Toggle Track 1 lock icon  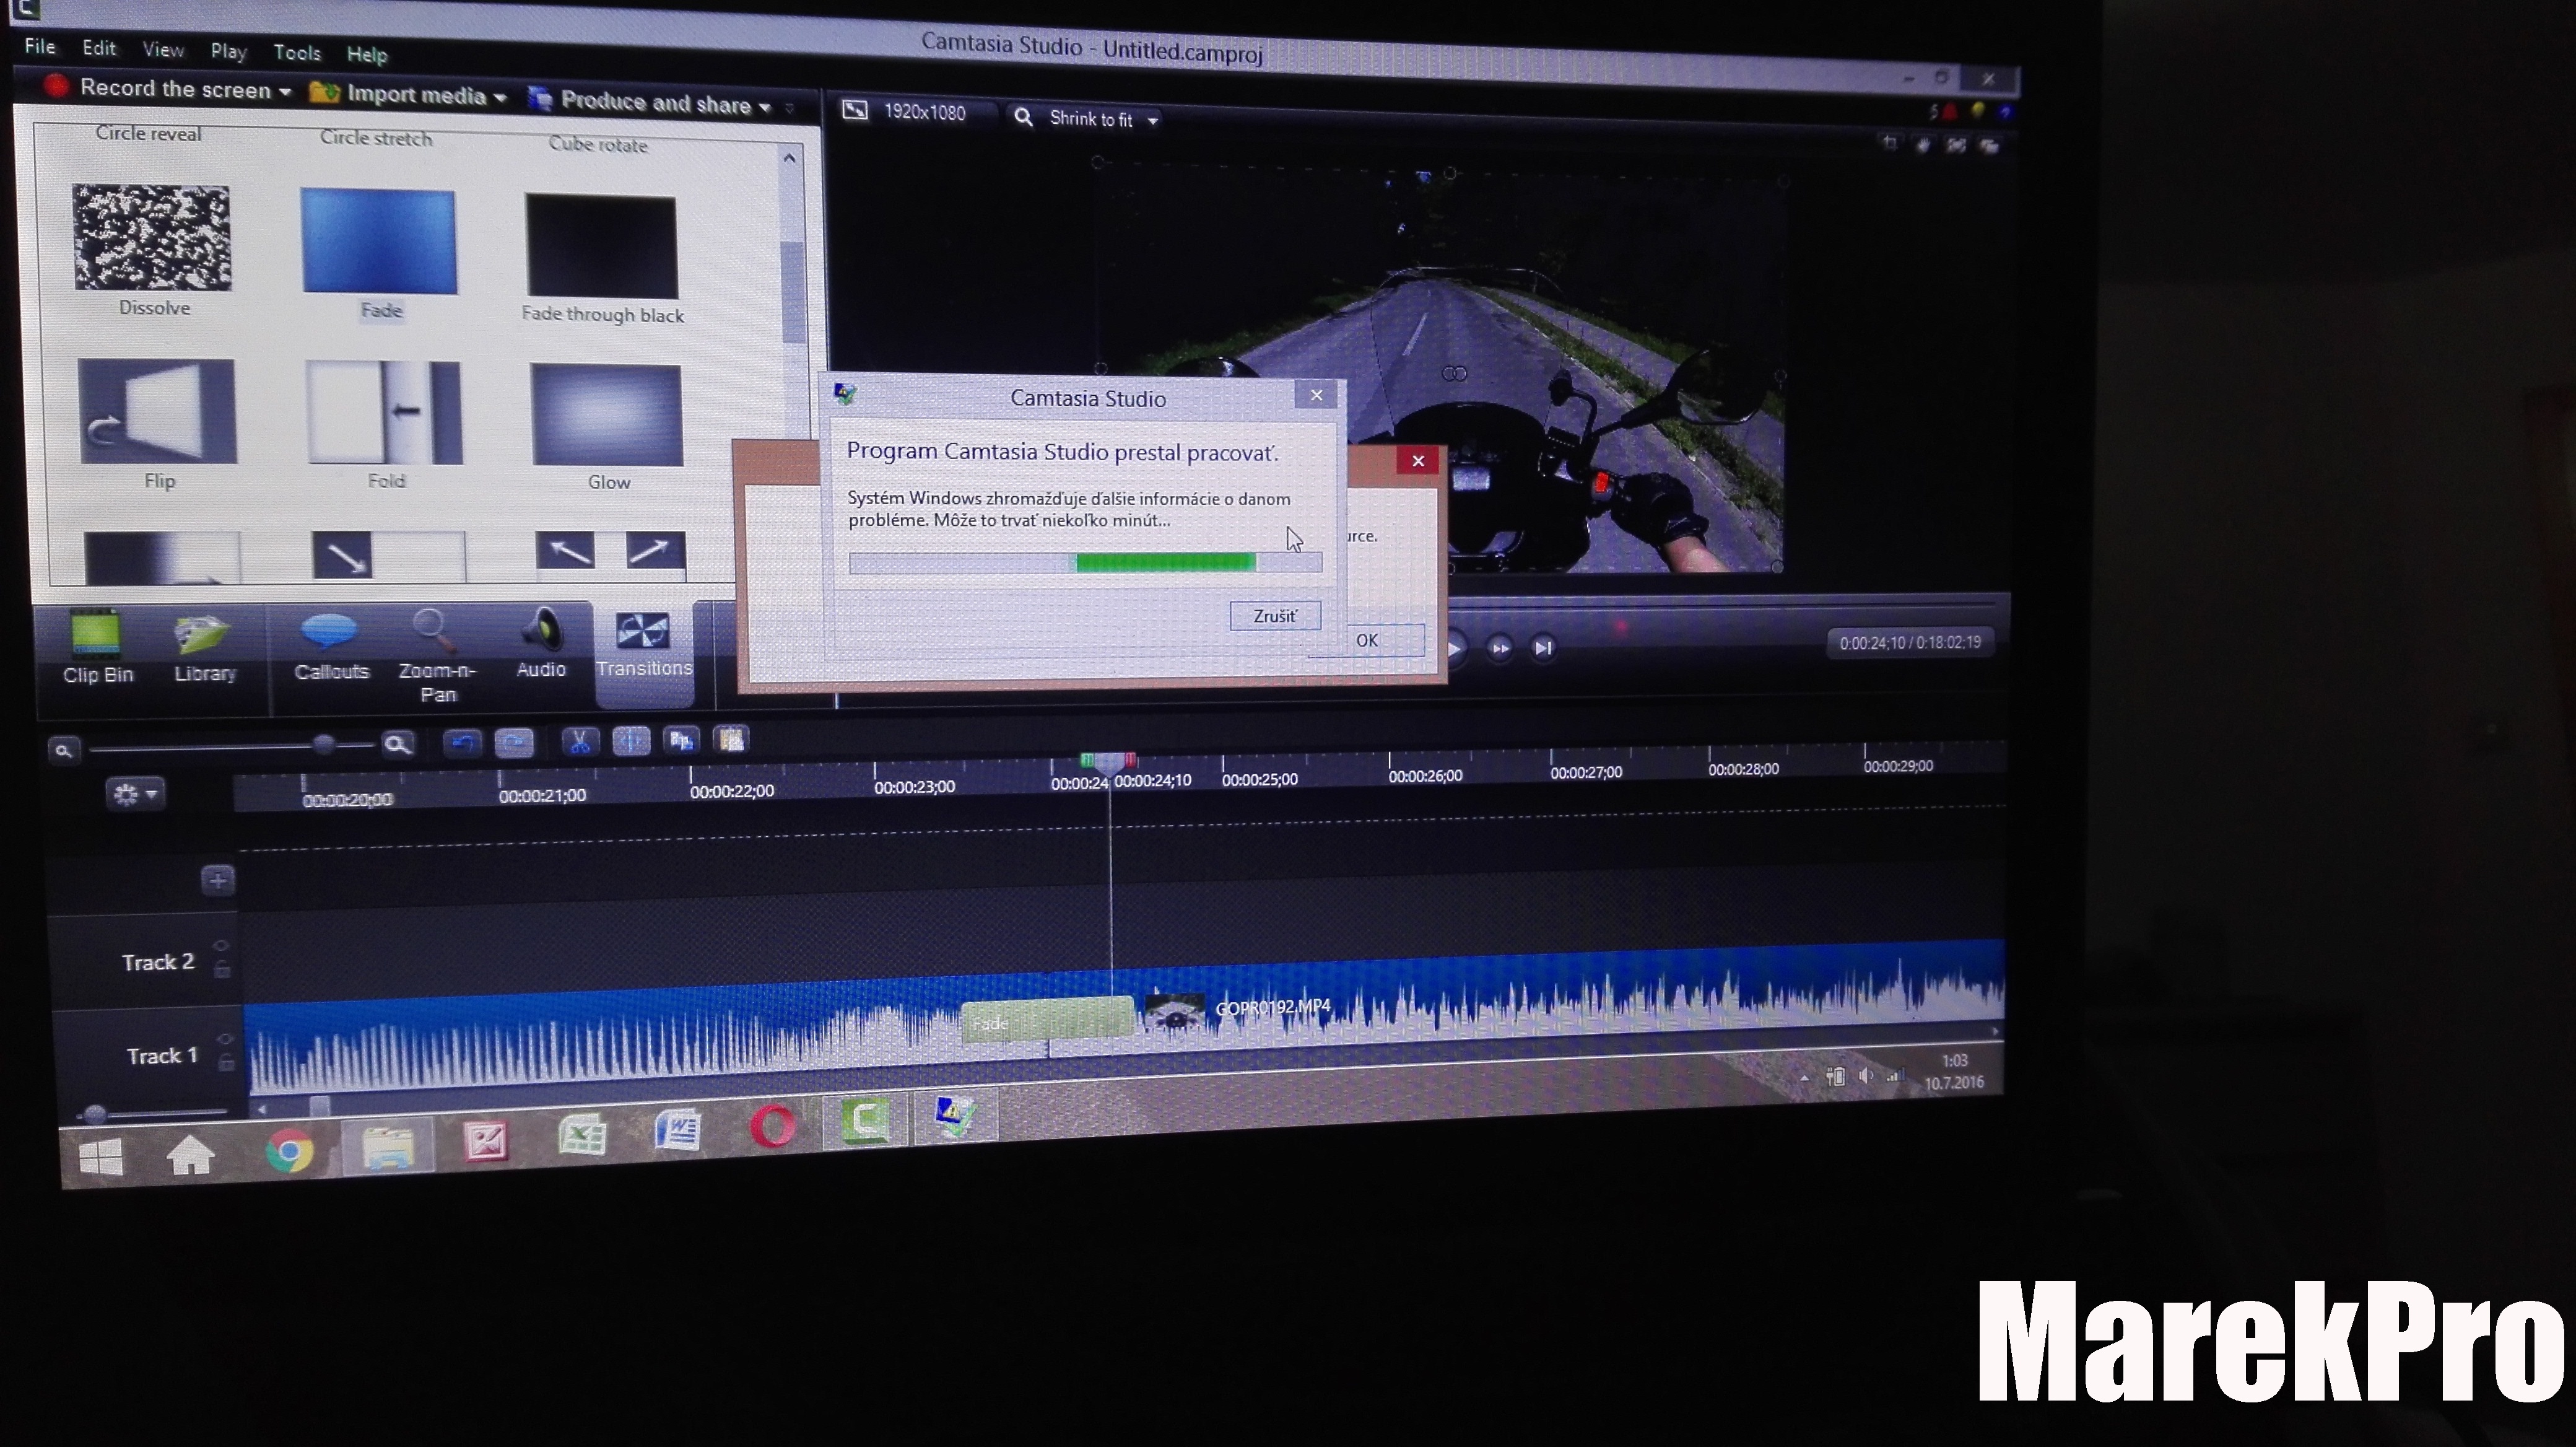pyautogui.click(x=226, y=1063)
